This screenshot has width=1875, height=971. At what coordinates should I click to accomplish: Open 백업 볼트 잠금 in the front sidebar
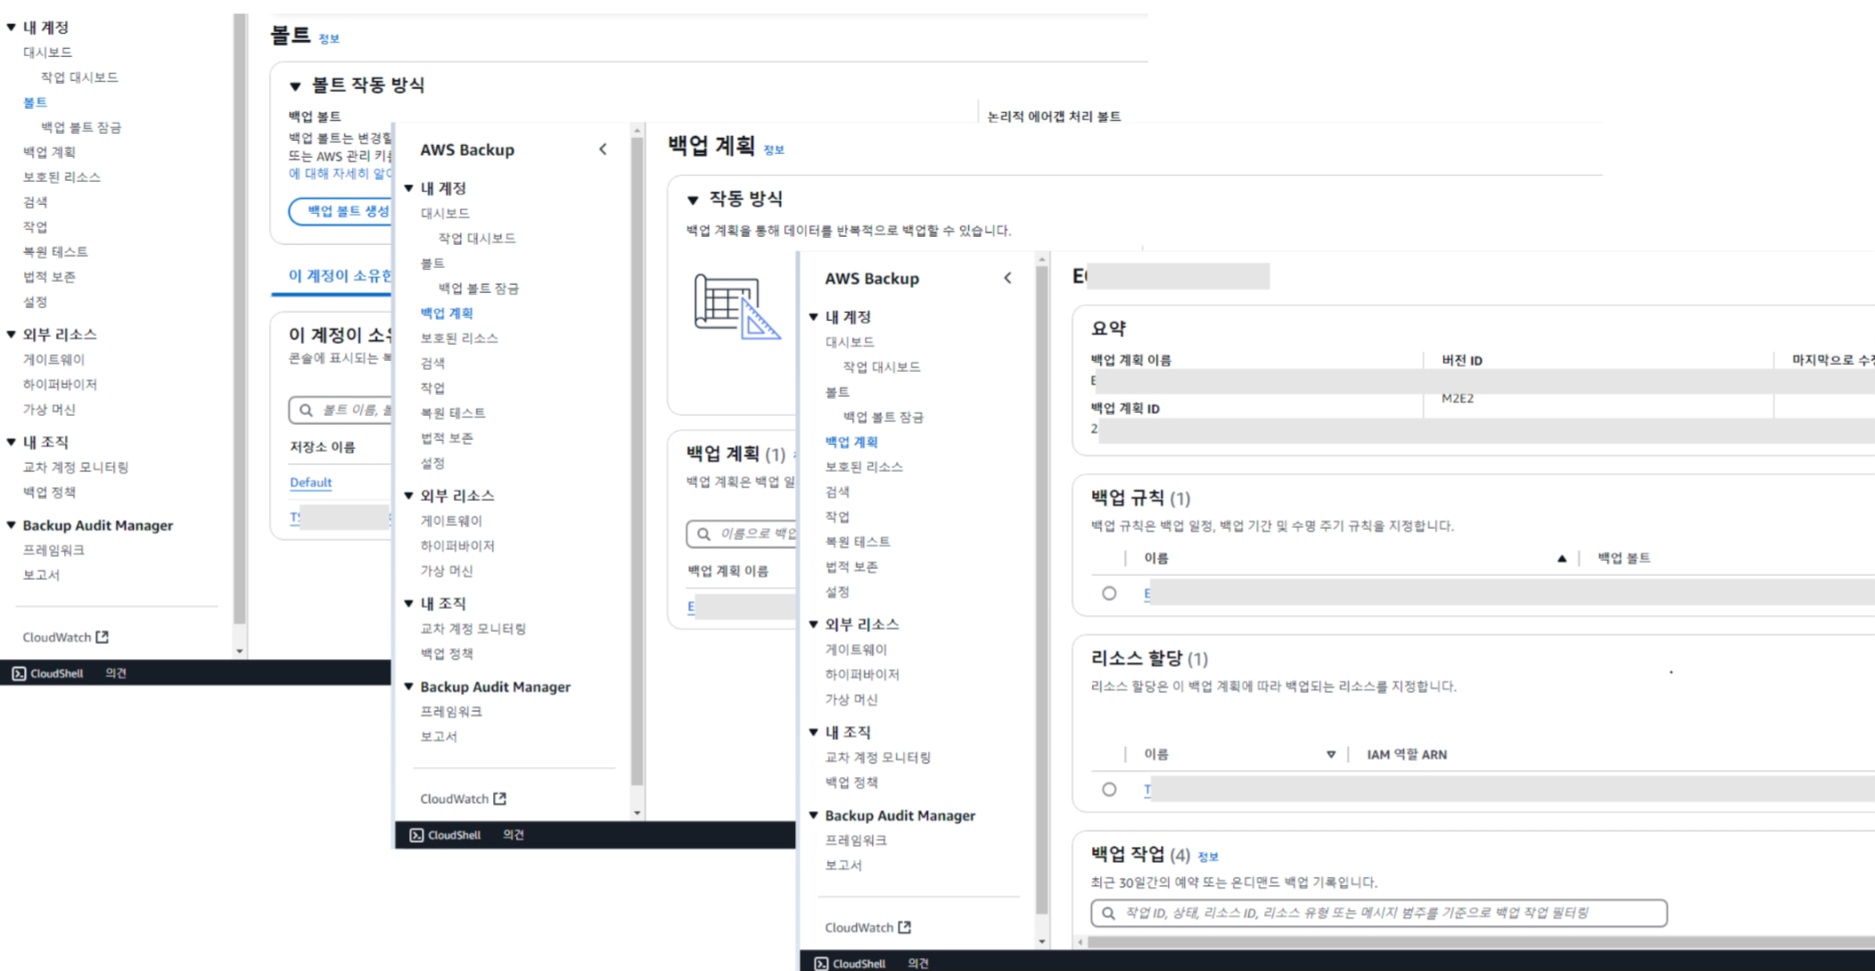point(883,416)
